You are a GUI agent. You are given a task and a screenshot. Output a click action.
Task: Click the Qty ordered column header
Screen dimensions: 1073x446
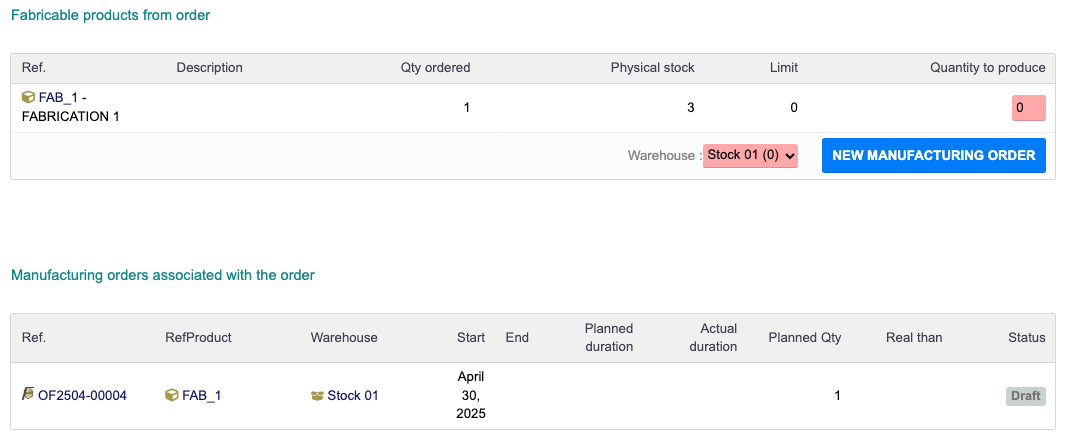point(435,68)
